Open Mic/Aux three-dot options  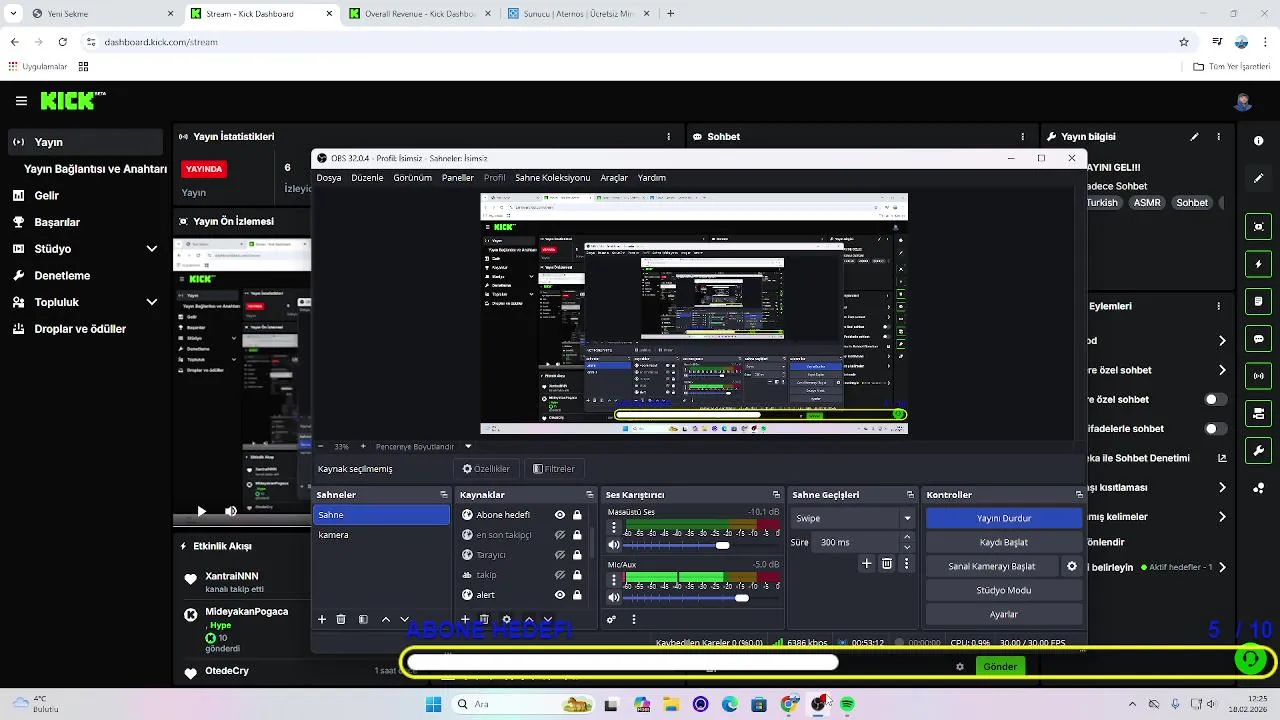click(x=614, y=580)
